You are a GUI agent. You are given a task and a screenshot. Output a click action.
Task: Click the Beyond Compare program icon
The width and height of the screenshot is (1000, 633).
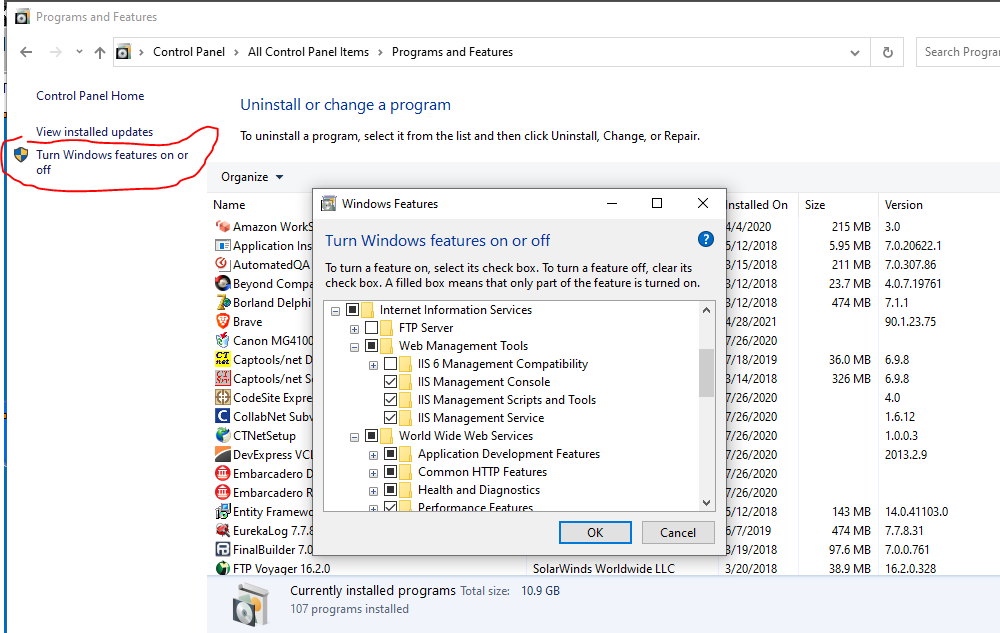pyautogui.click(x=223, y=283)
